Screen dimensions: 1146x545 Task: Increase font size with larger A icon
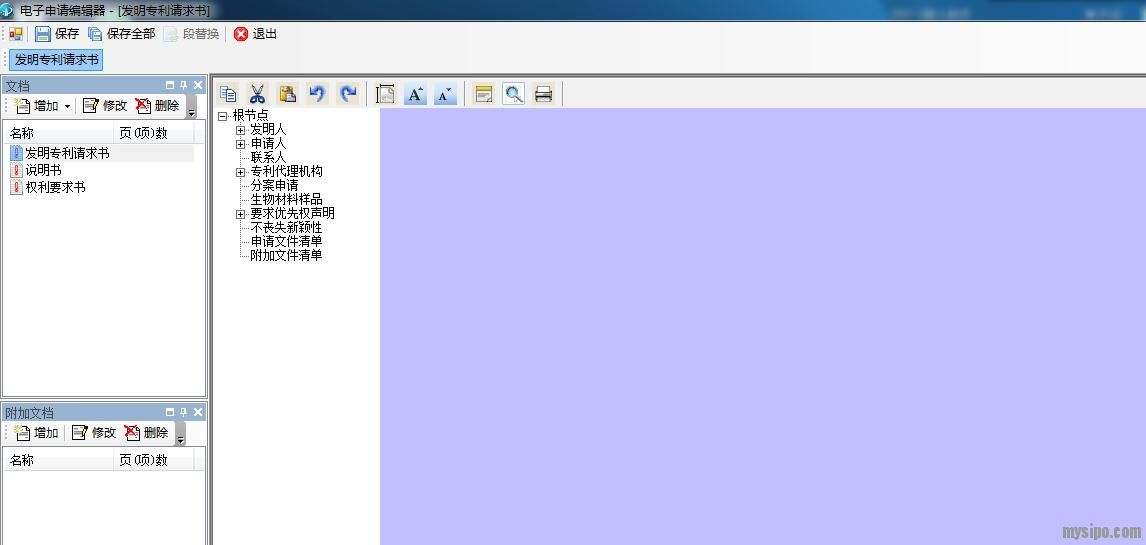click(415, 94)
